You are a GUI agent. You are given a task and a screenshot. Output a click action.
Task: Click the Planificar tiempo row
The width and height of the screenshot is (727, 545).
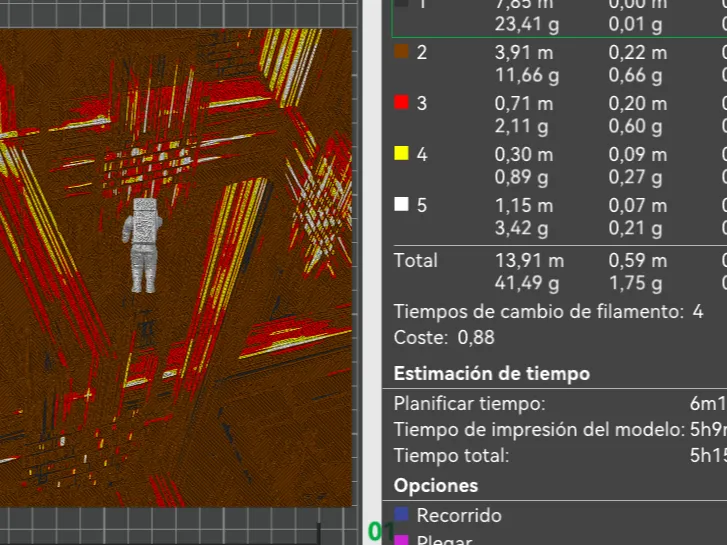[x=470, y=404]
